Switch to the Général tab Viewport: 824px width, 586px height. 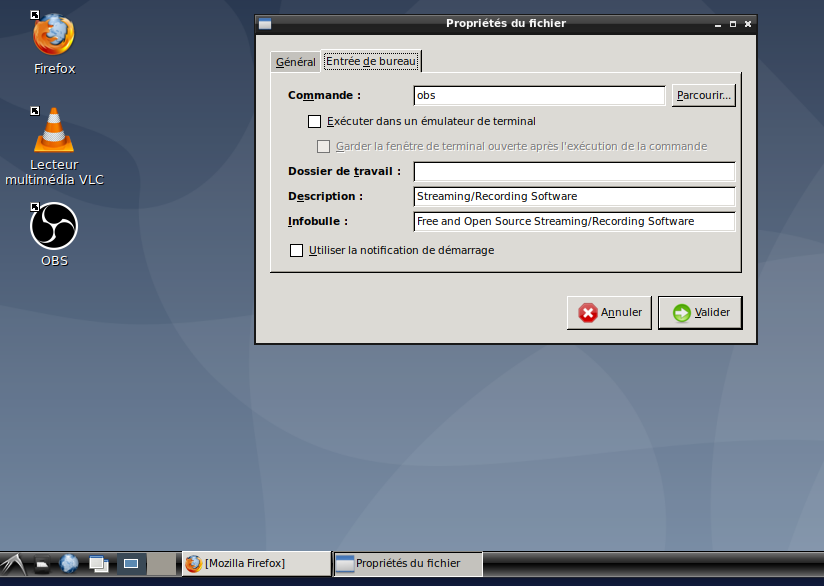pyautogui.click(x=295, y=62)
